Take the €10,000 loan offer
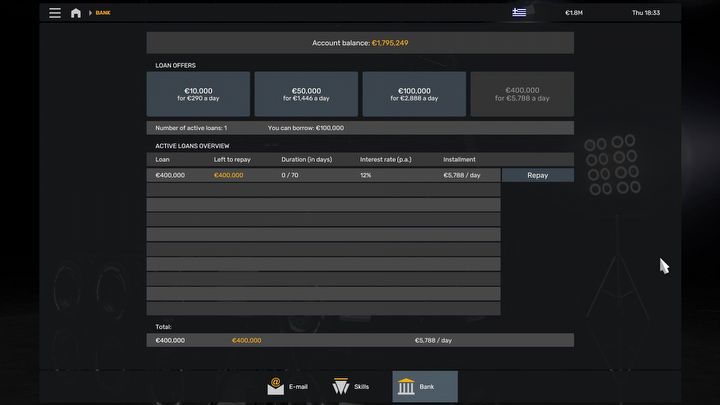720x405 pixels. [198, 94]
